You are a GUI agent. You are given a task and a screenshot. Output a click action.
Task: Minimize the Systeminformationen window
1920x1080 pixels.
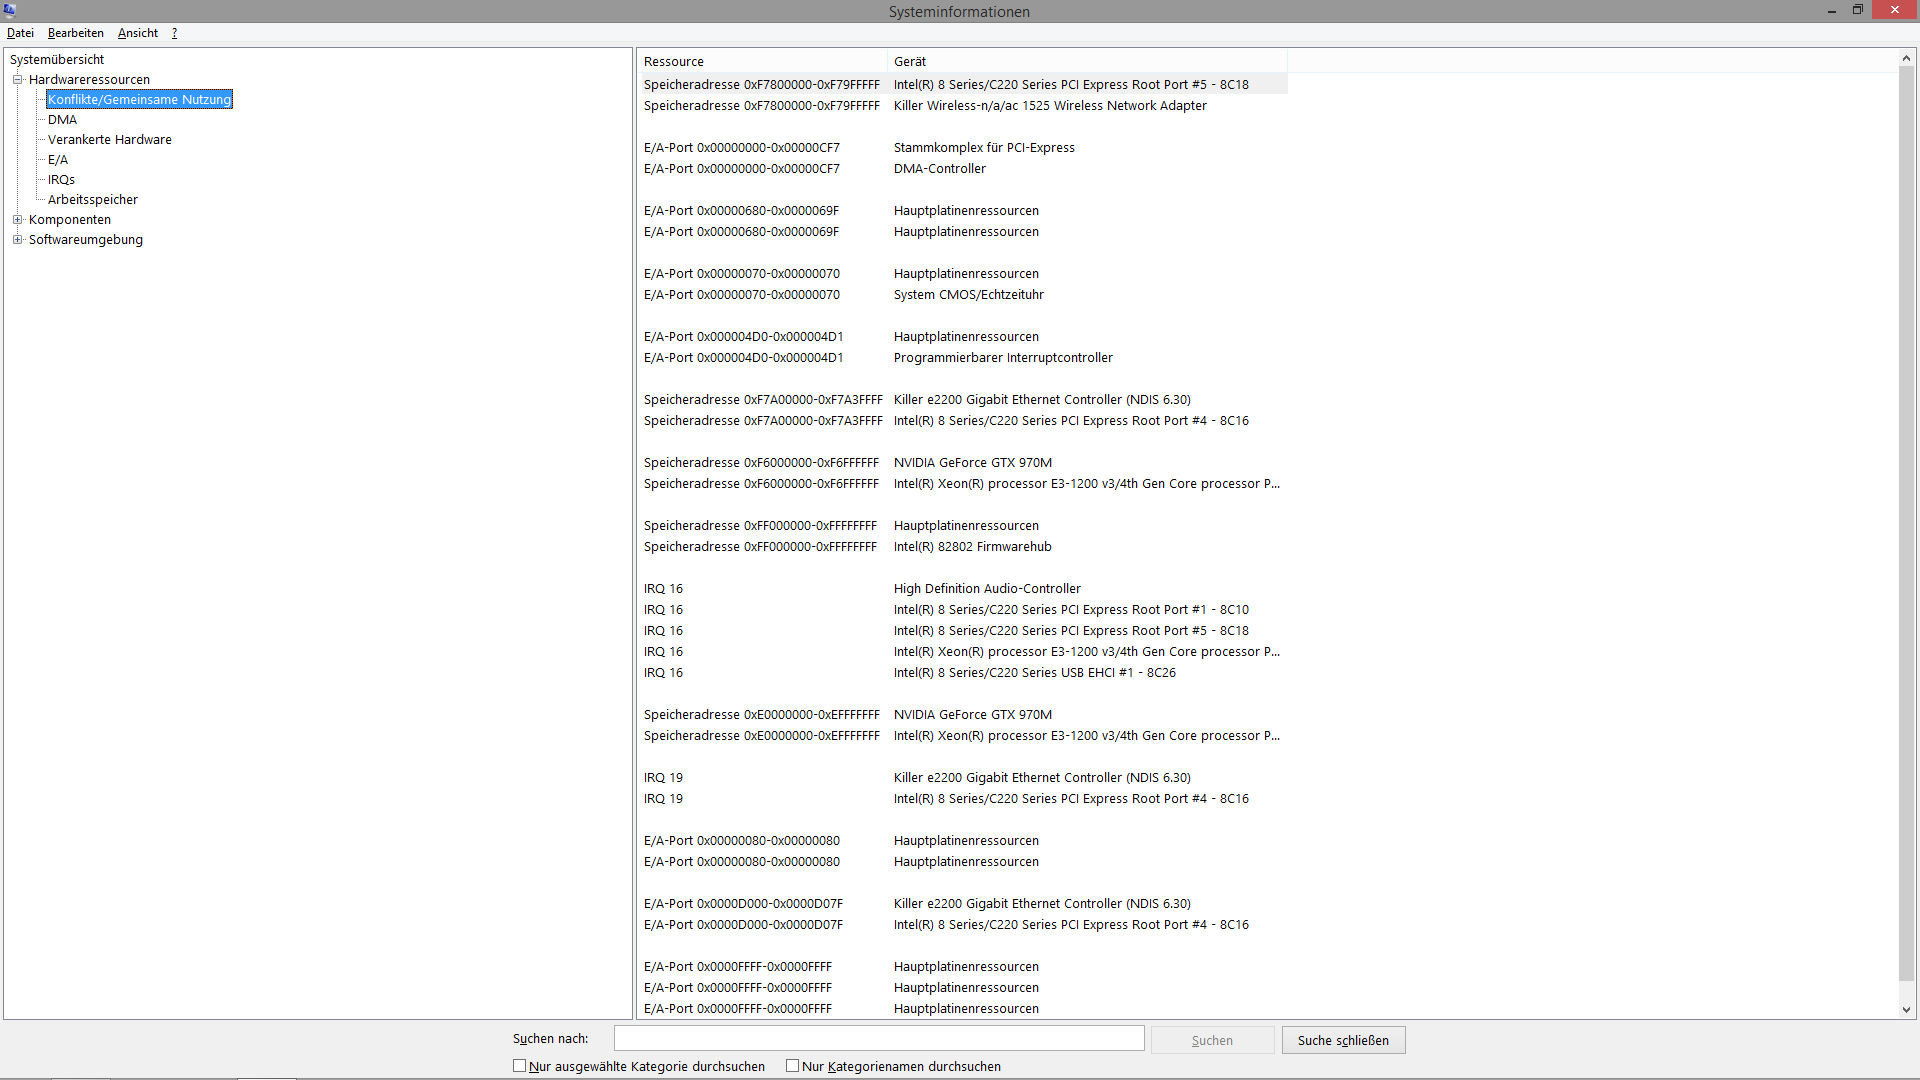1831,10
